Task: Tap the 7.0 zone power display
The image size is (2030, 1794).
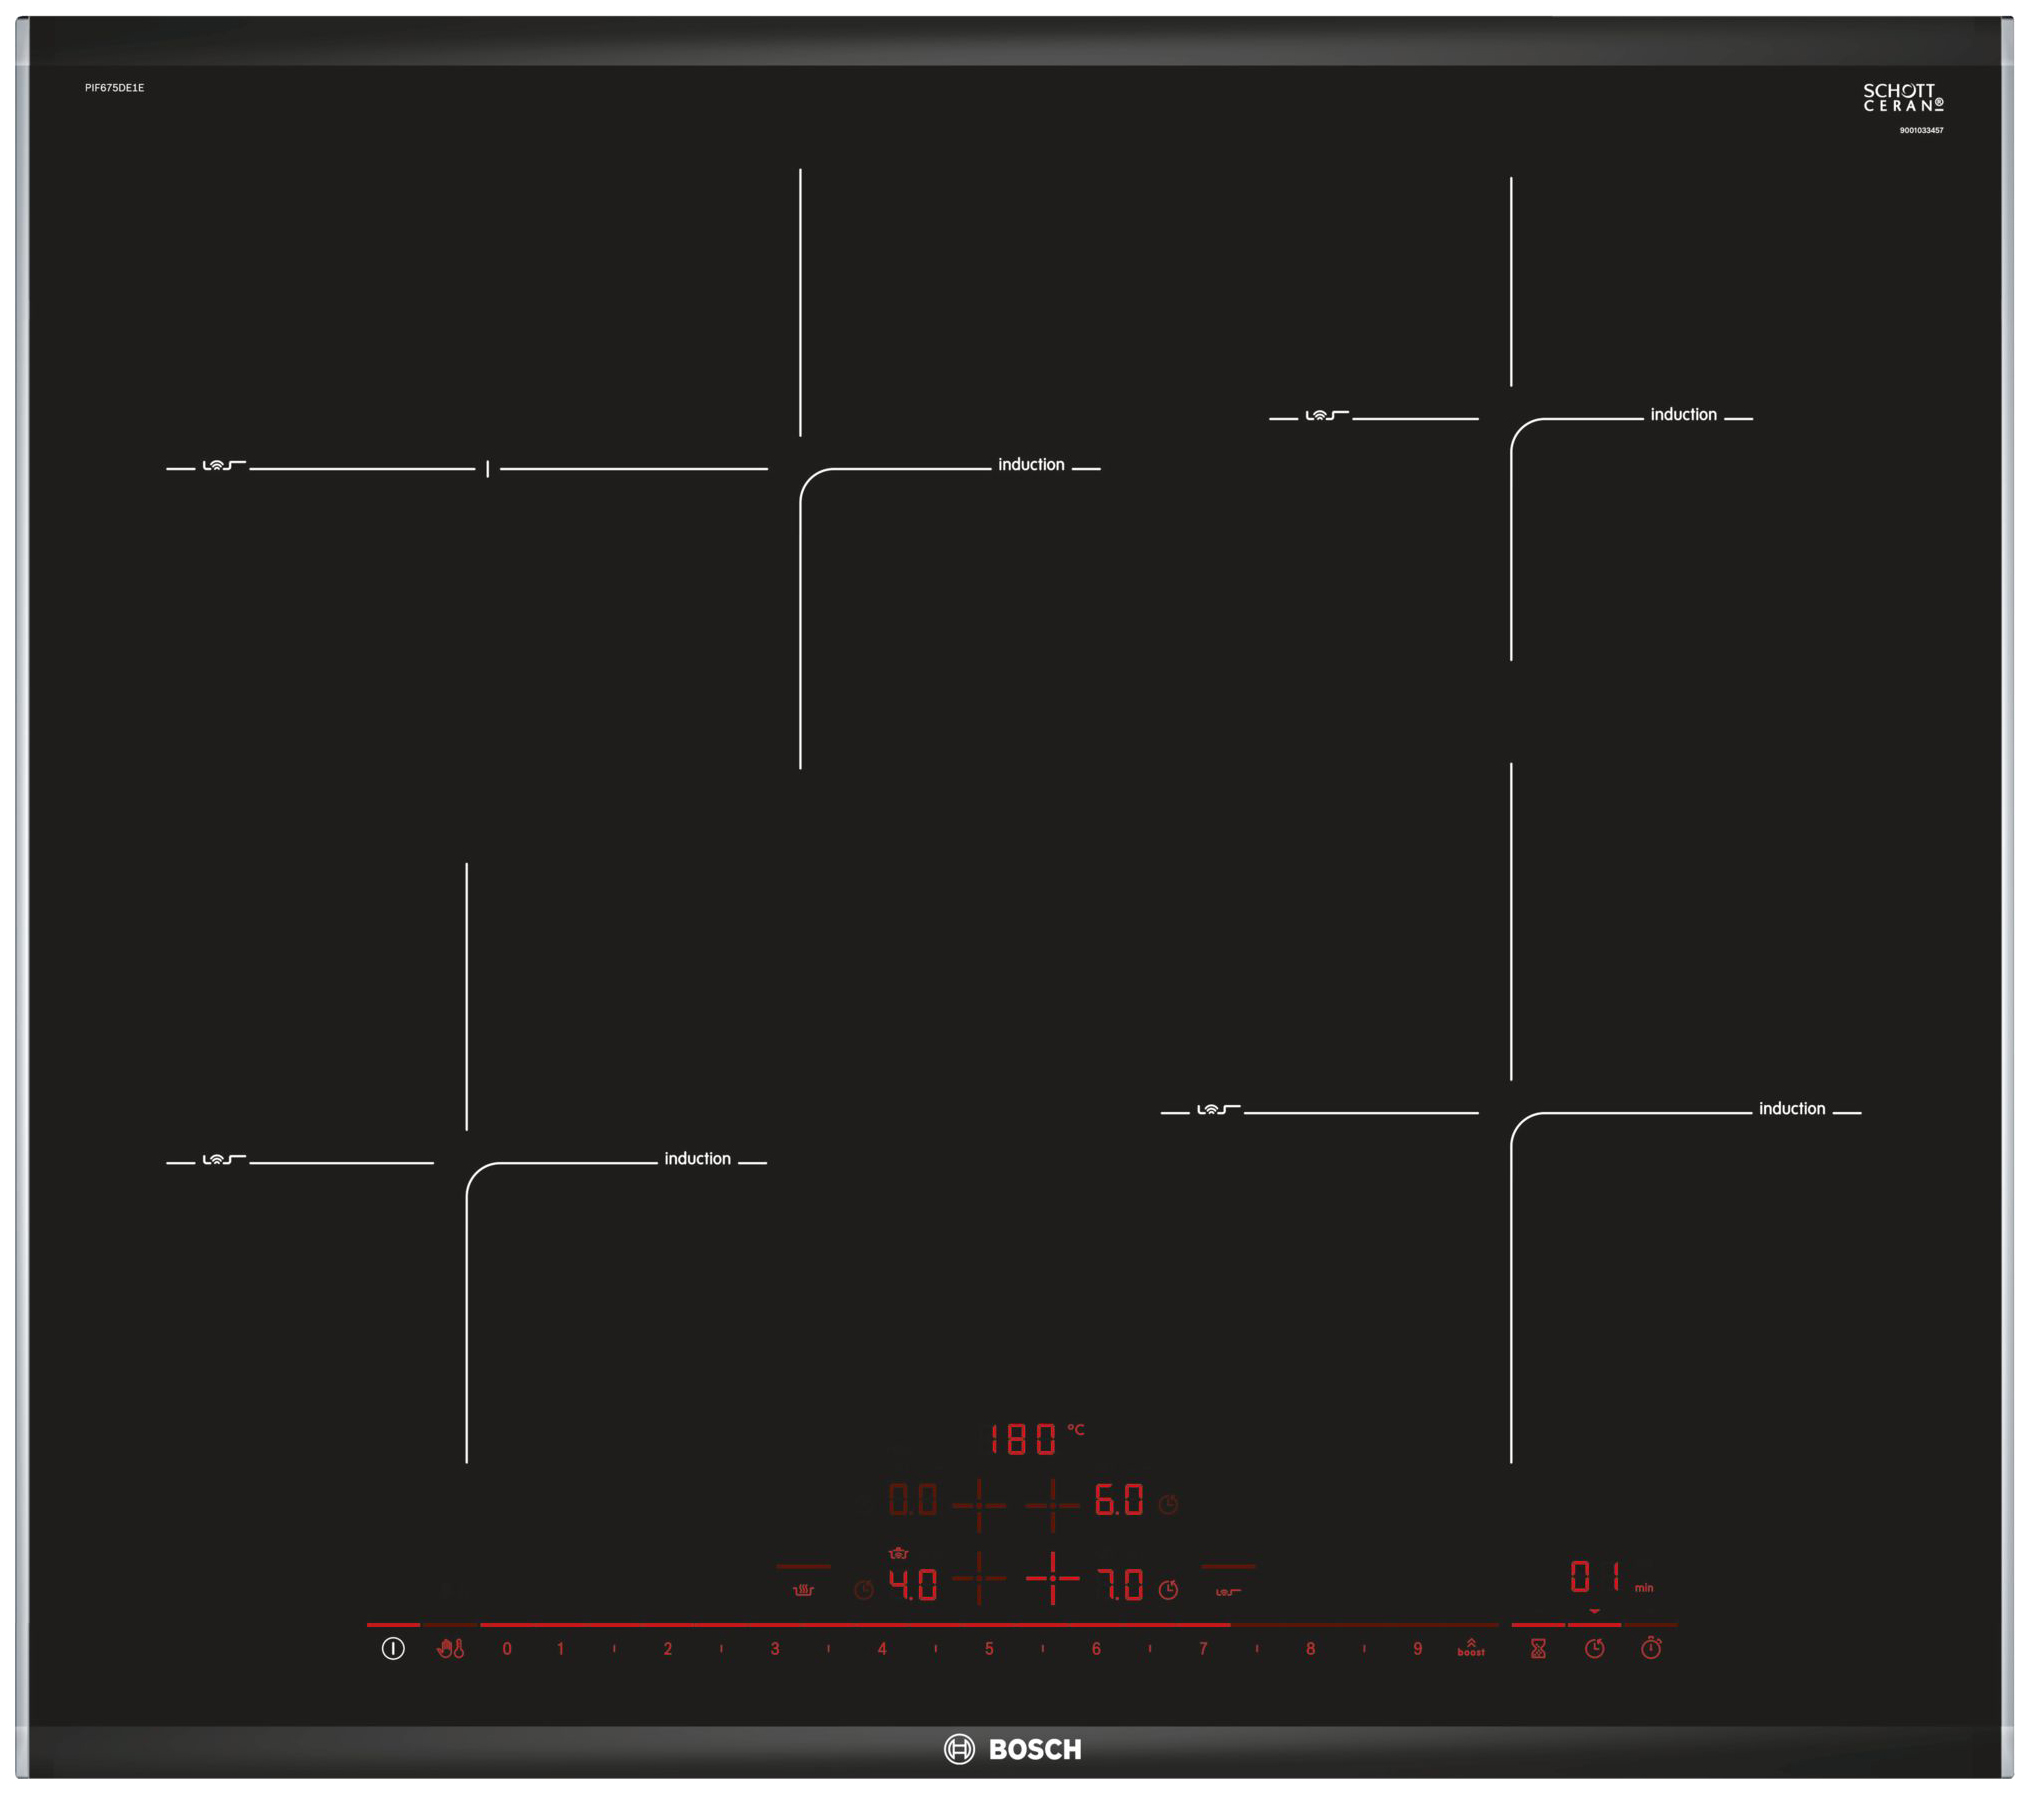Action: [x=1120, y=1584]
